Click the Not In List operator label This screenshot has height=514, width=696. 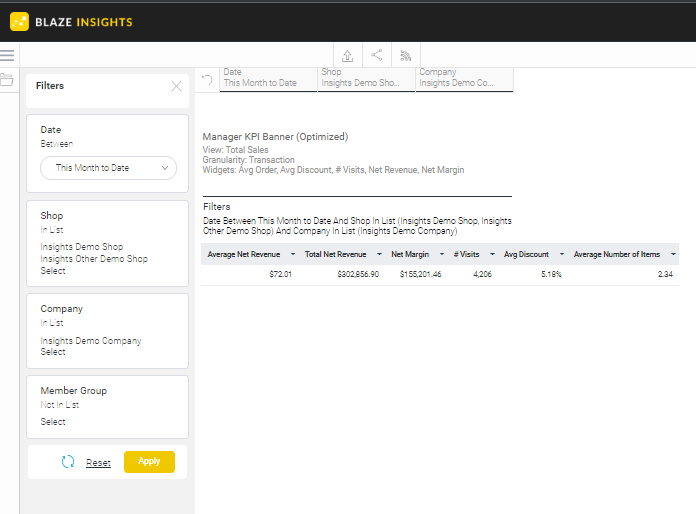pos(59,405)
